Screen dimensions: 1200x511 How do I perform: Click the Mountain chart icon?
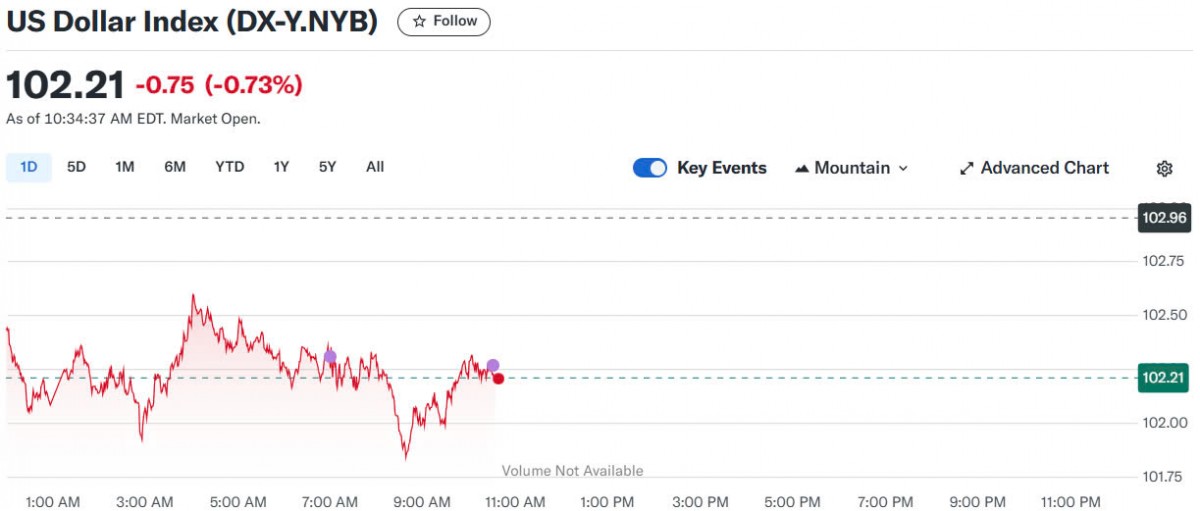(801, 169)
